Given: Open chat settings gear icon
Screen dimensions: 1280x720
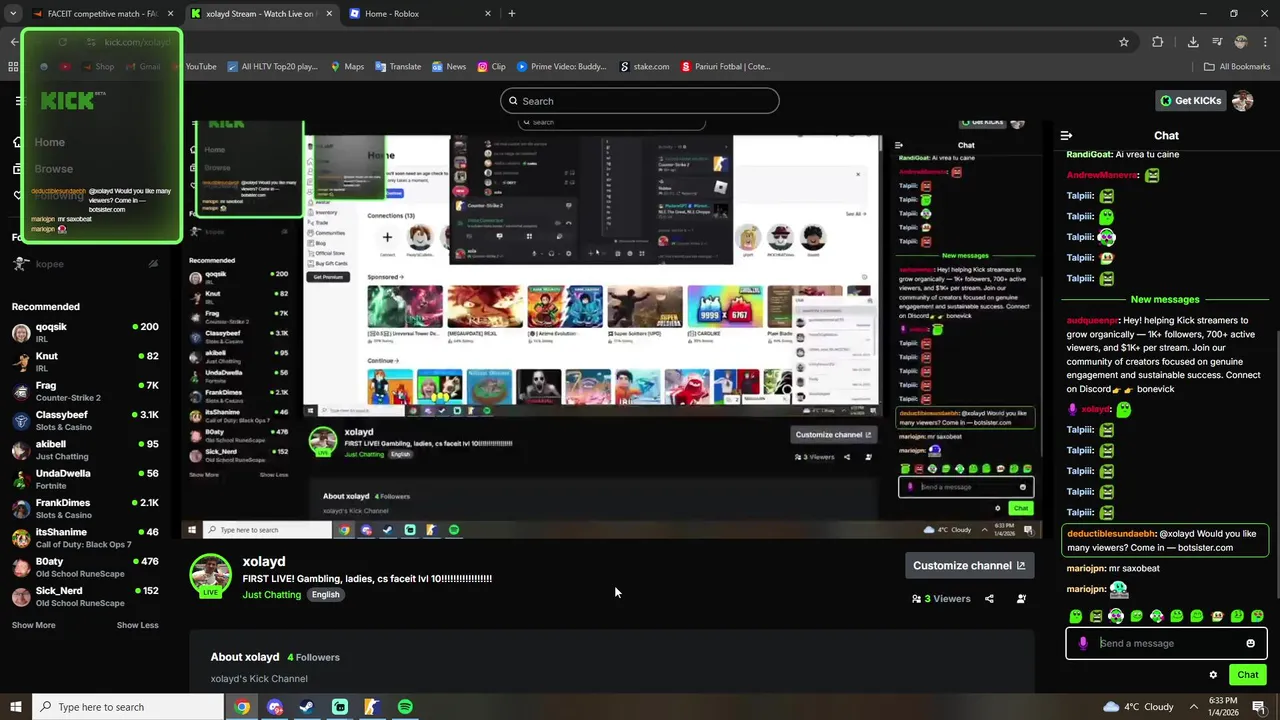Looking at the screenshot, I should pyautogui.click(x=1213, y=675).
